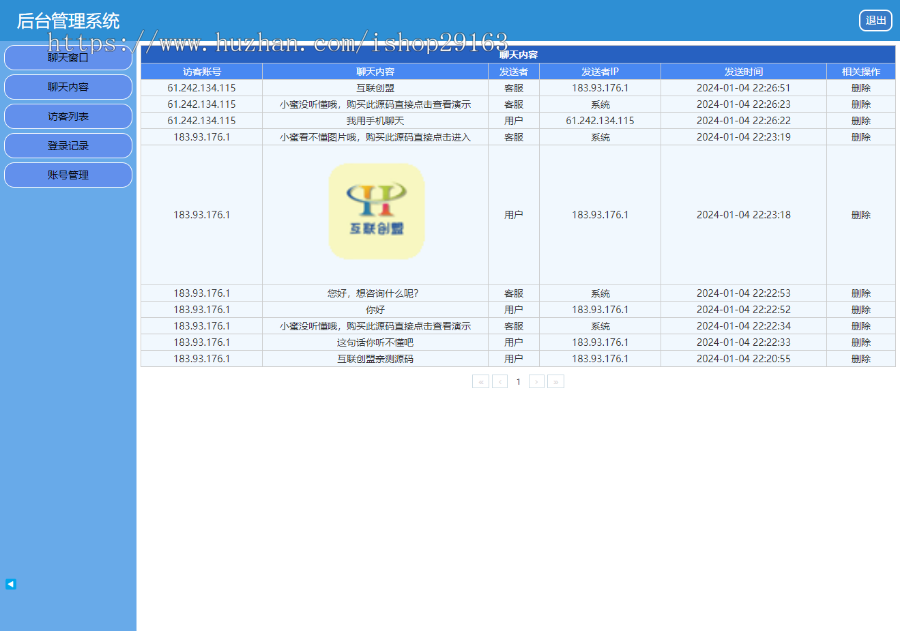Delete the image message sent at 22:23:18

tap(861, 215)
